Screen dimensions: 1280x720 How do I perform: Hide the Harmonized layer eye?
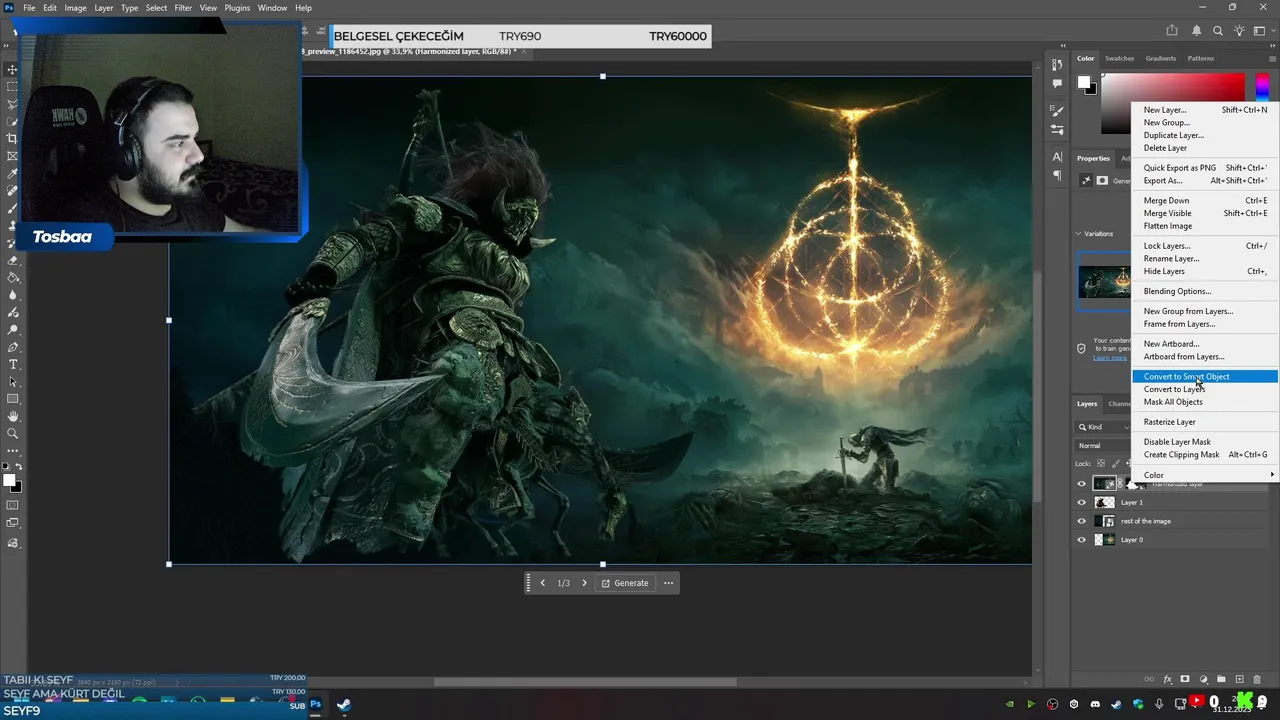(x=1081, y=484)
